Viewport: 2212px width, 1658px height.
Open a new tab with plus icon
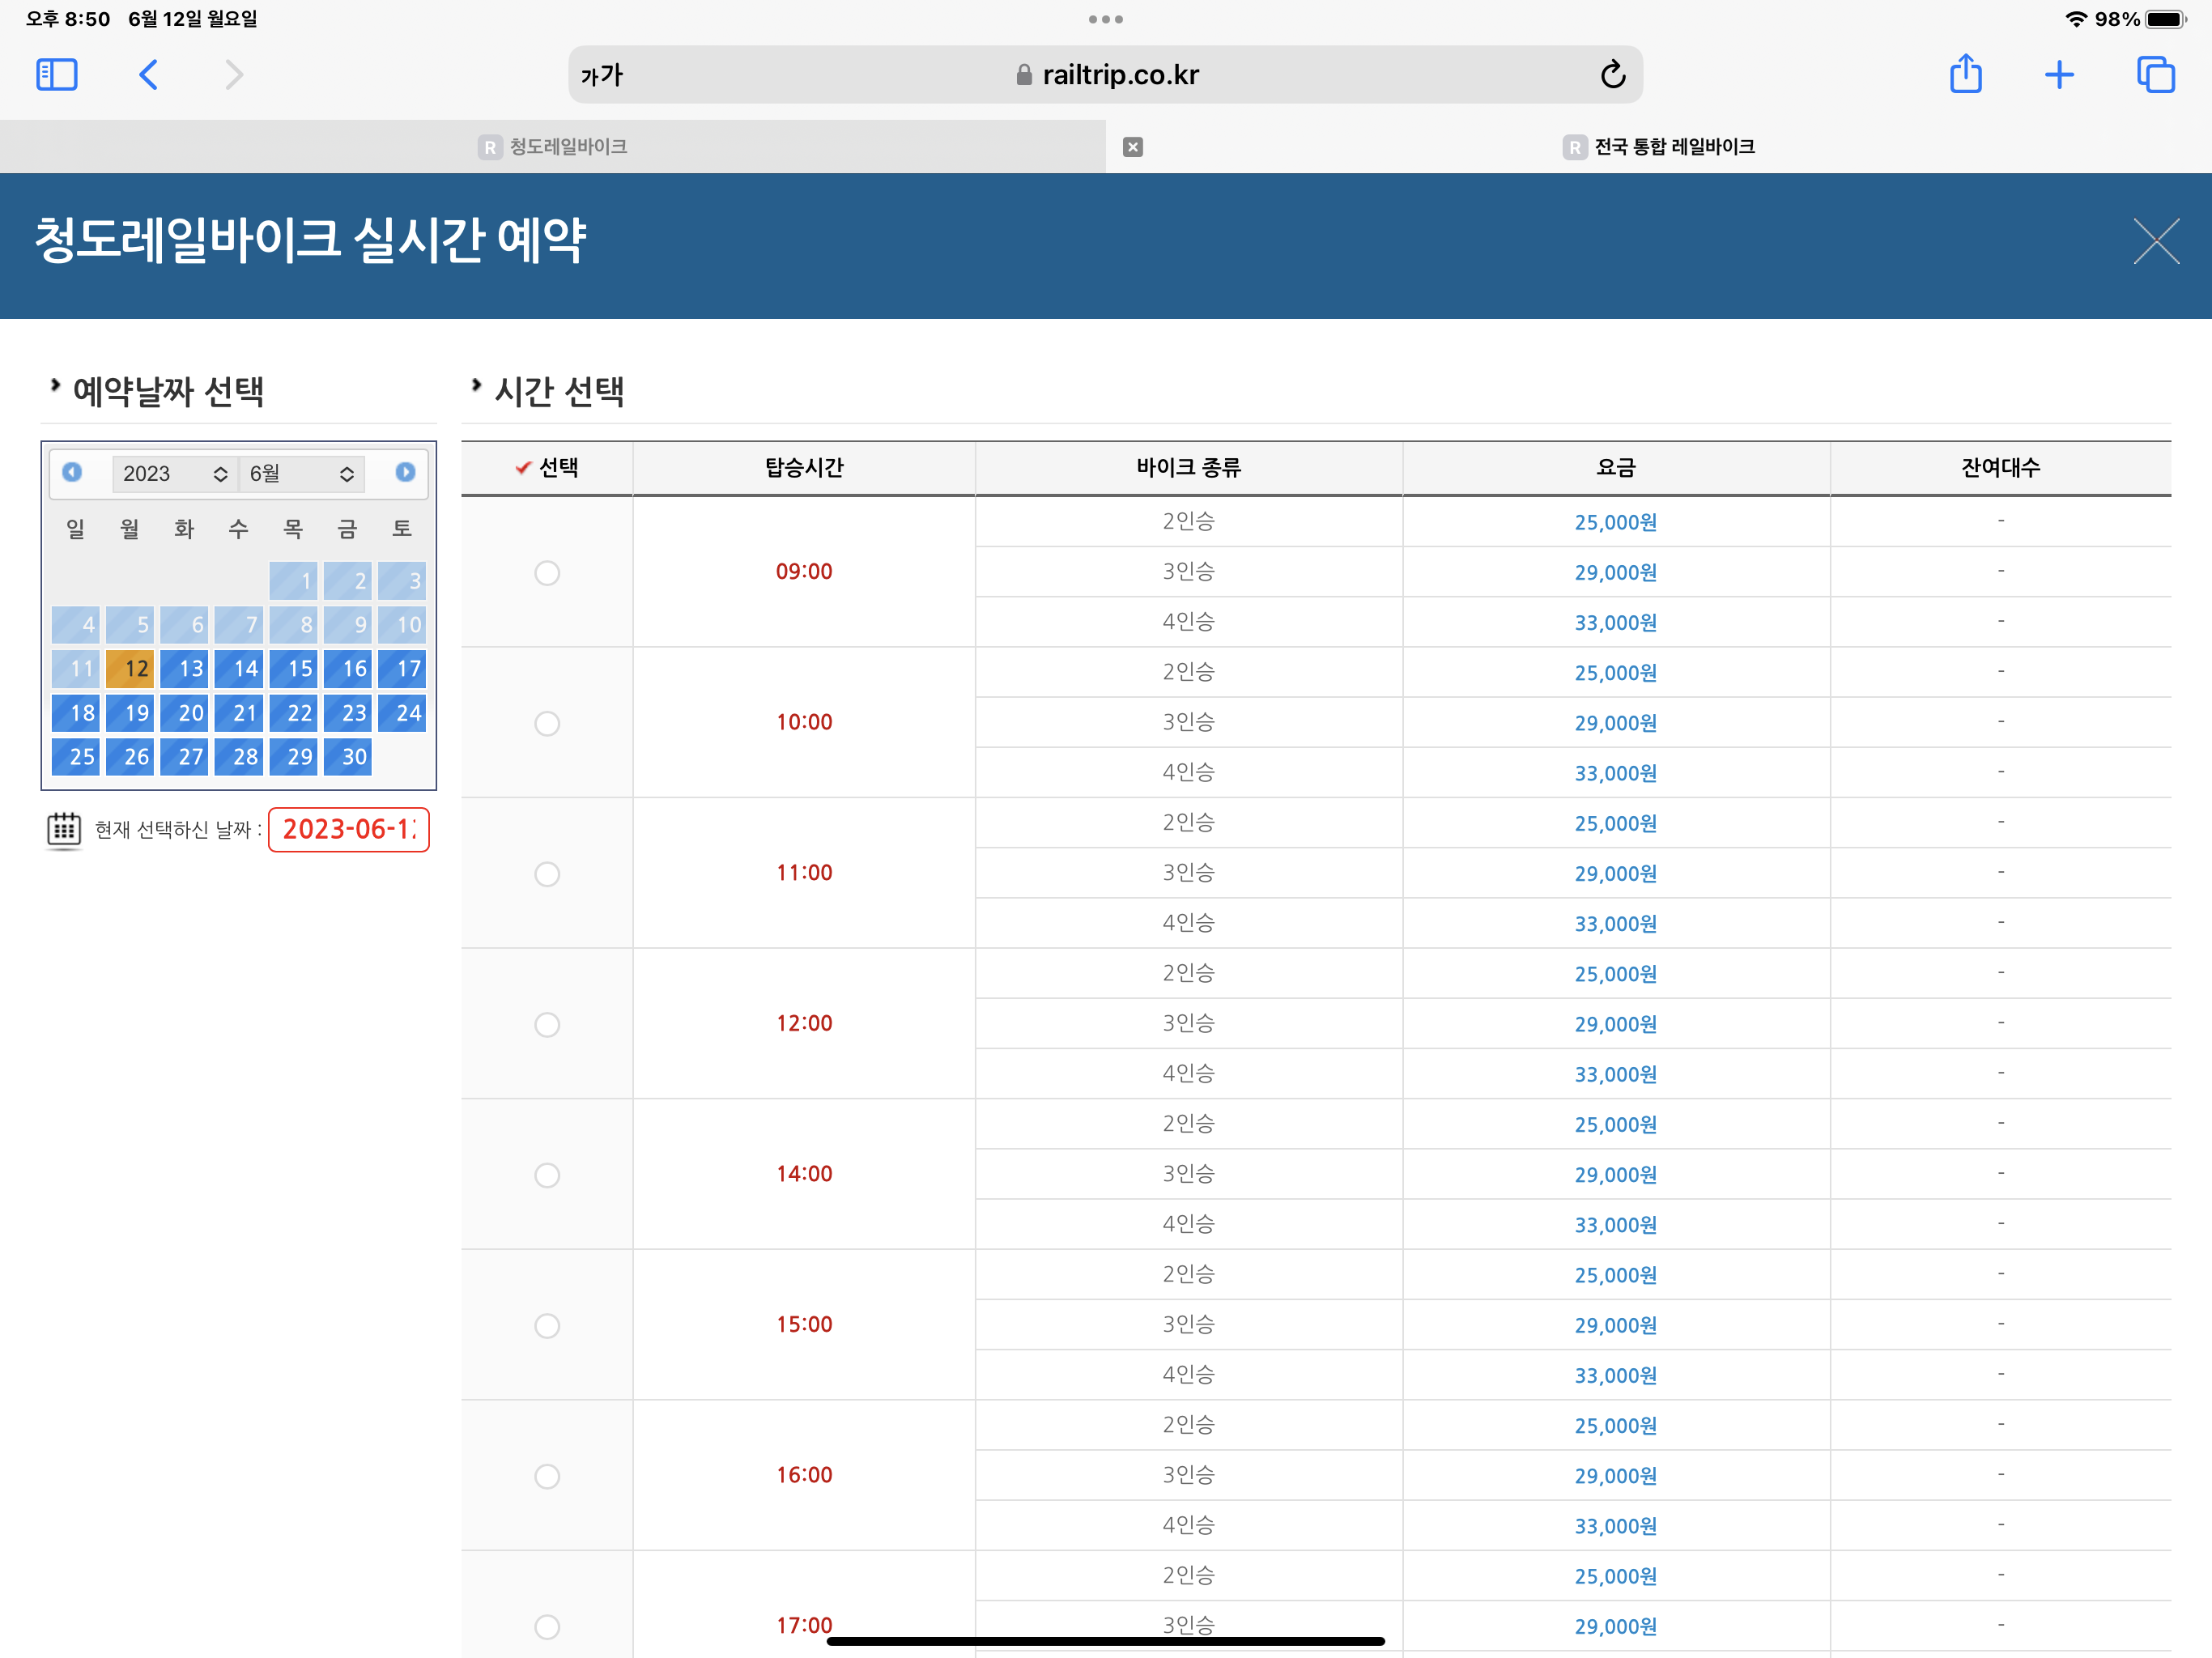pos(2059,75)
